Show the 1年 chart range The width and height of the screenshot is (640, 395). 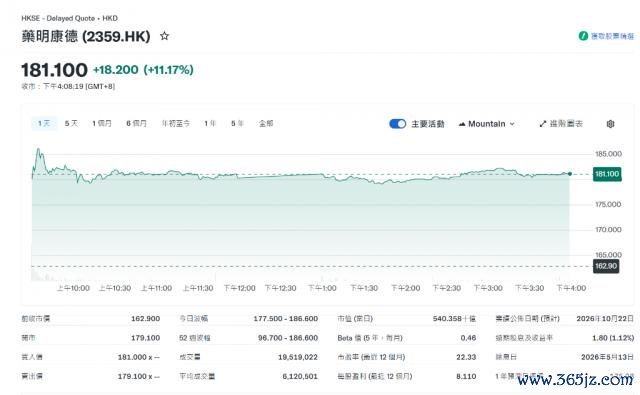click(210, 123)
